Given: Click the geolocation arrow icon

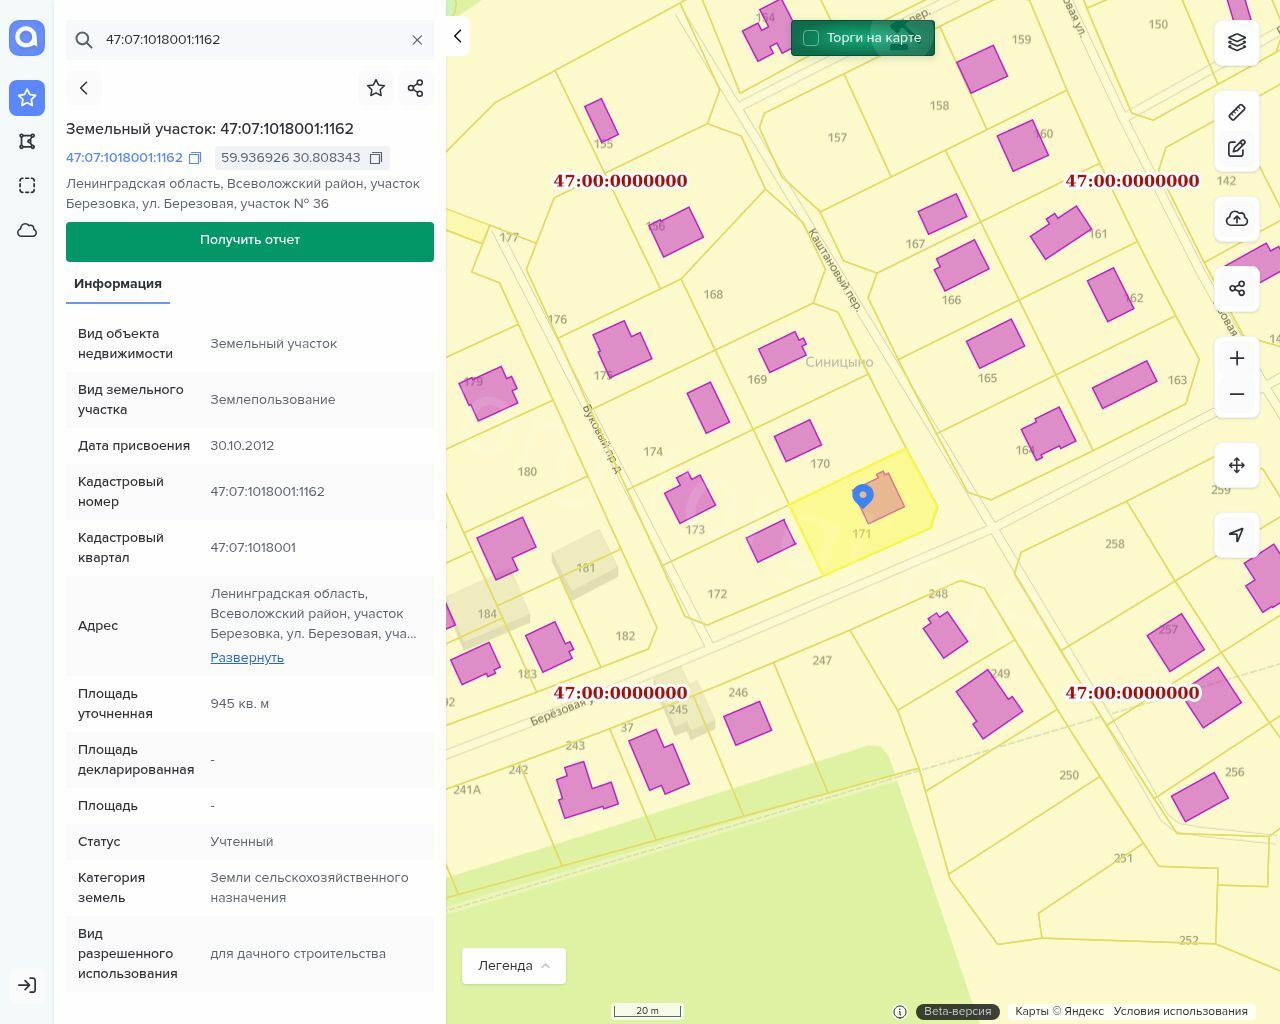Looking at the screenshot, I should pos(1237,535).
